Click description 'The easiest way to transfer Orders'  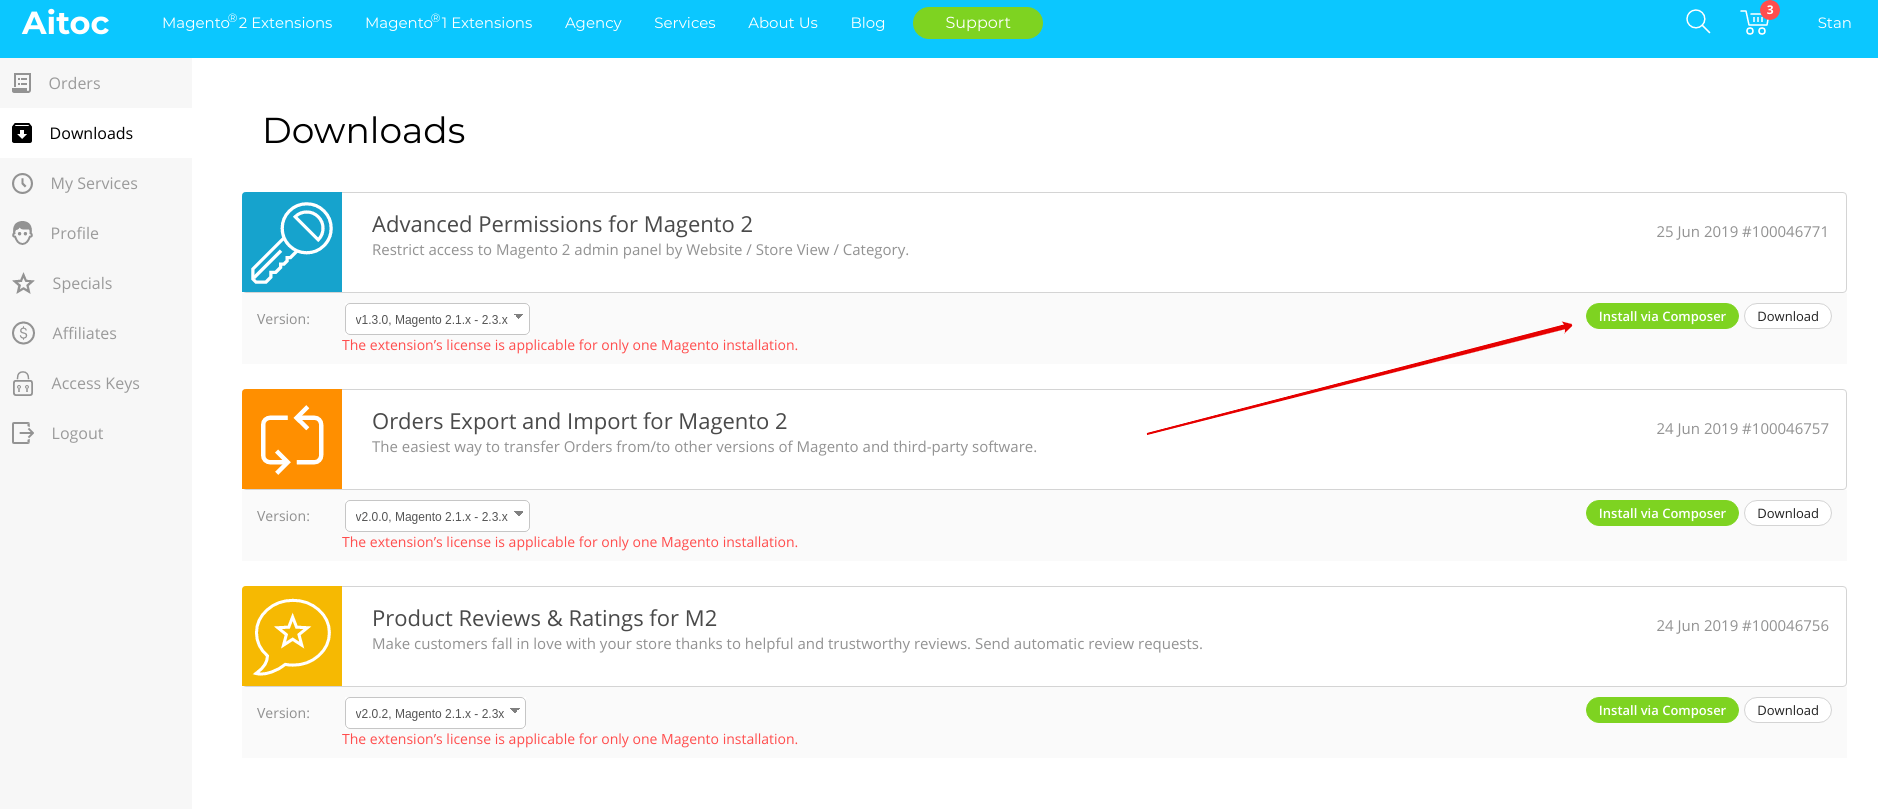click(704, 447)
